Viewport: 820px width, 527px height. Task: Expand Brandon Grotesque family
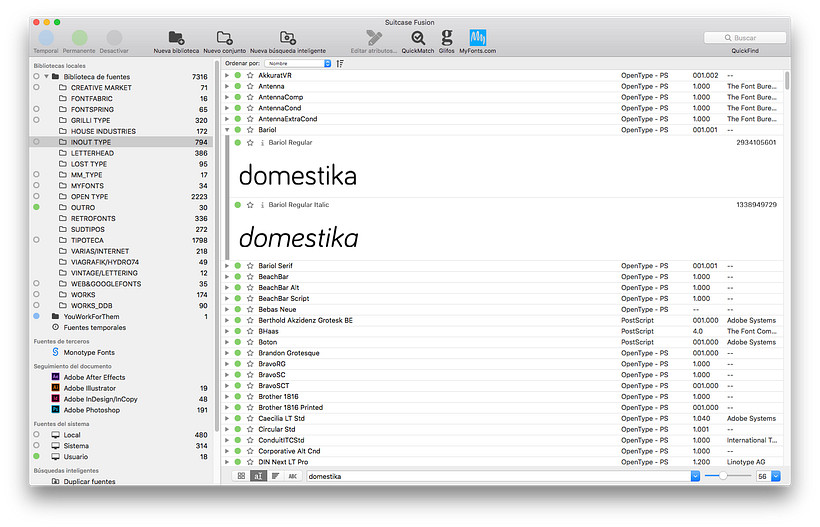(x=227, y=353)
